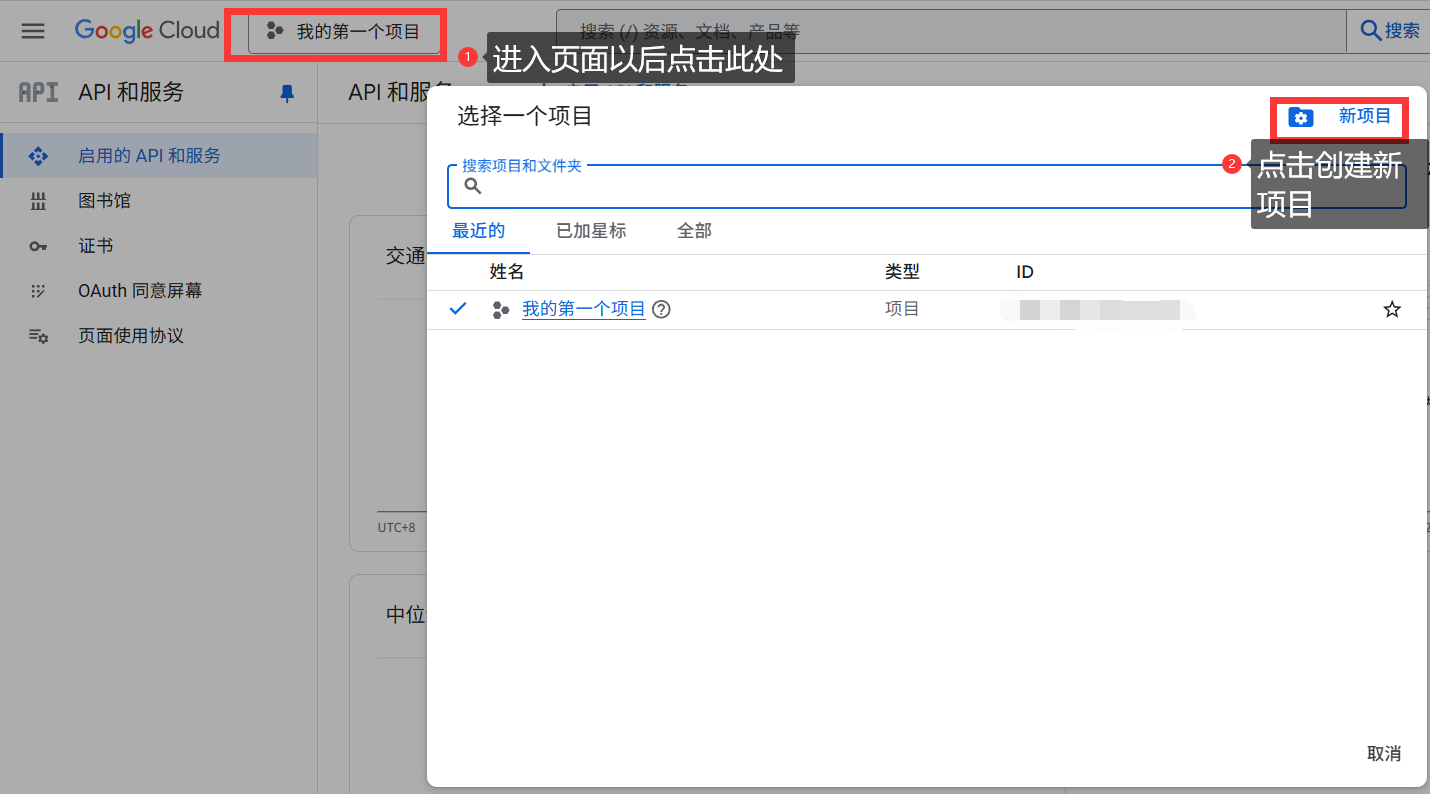Click the help icon next to 我的第一个项目
The height and width of the screenshot is (794, 1430).
coord(661,310)
